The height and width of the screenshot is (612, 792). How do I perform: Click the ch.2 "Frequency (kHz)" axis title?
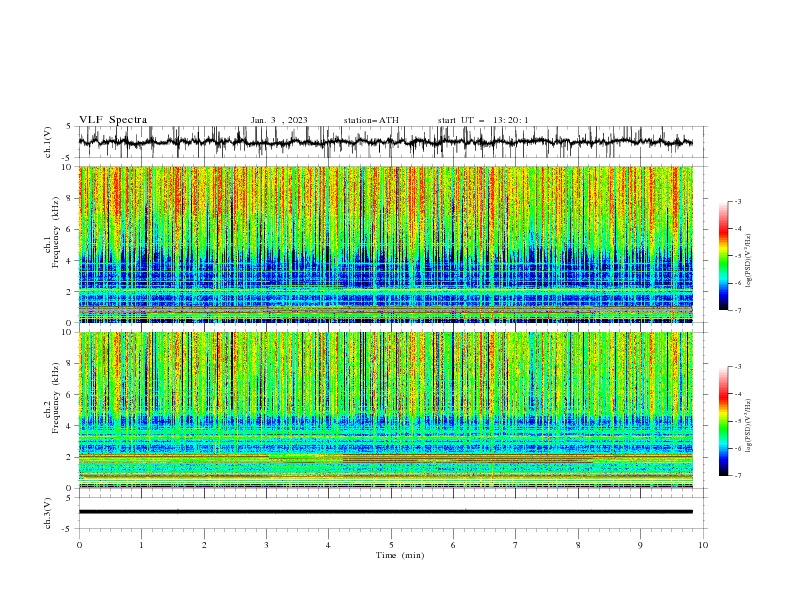pyautogui.click(x=56, y=398)
